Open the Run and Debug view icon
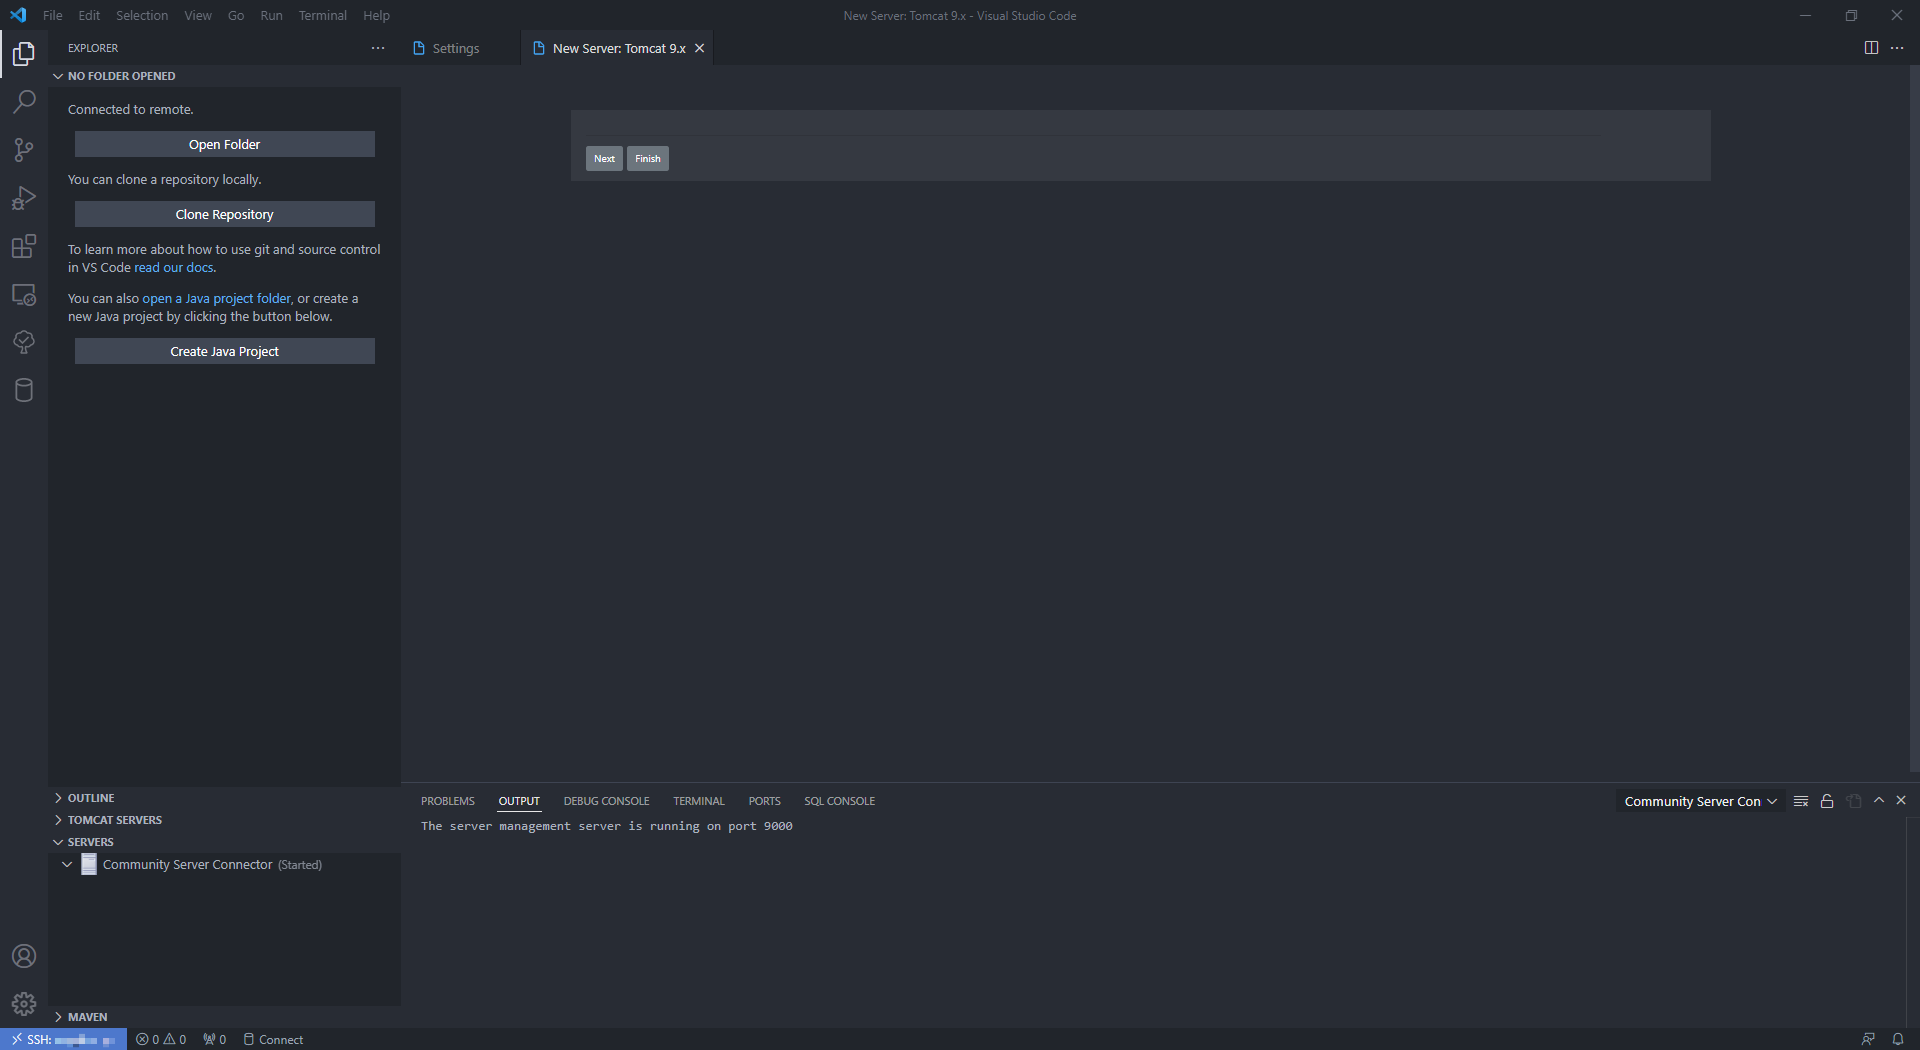1920x1050 pixels. pyautogui.click(x=24, y=198)
